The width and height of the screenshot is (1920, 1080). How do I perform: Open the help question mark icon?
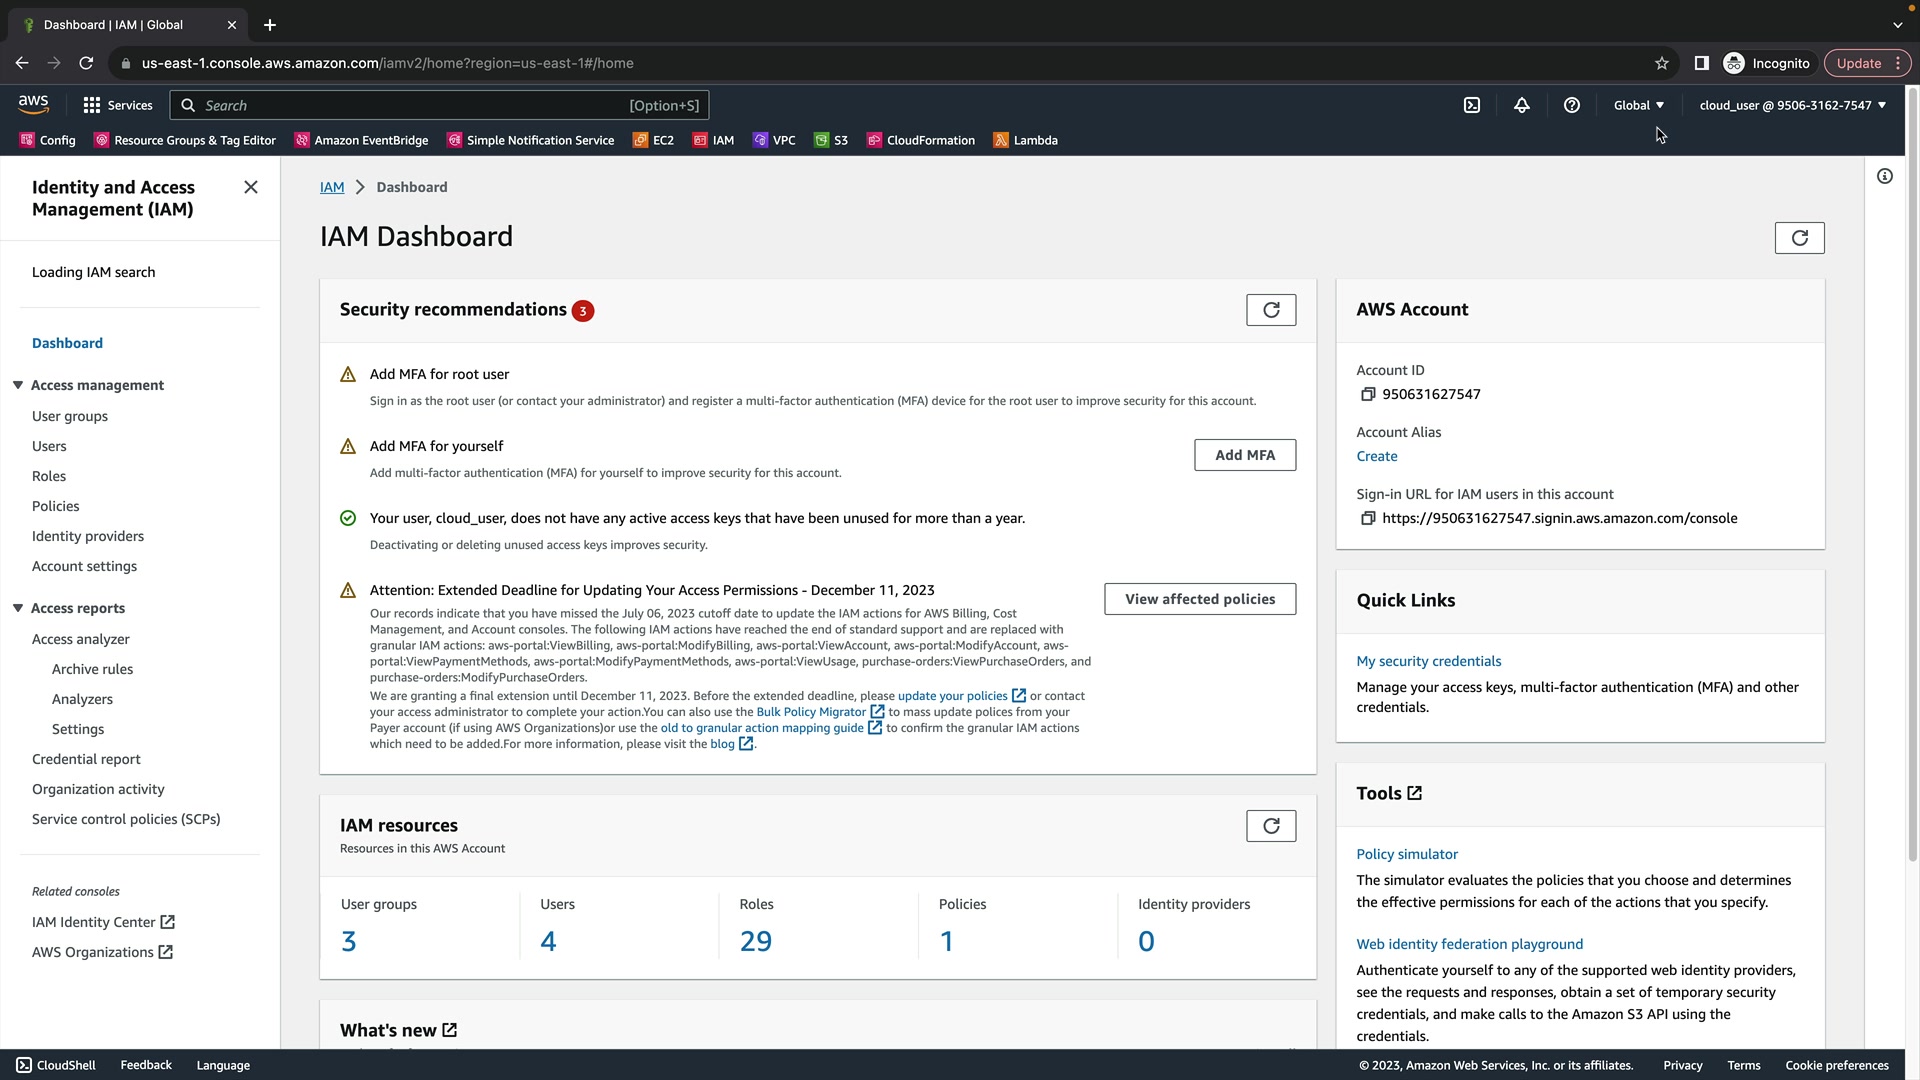[x=1572, y=105]
